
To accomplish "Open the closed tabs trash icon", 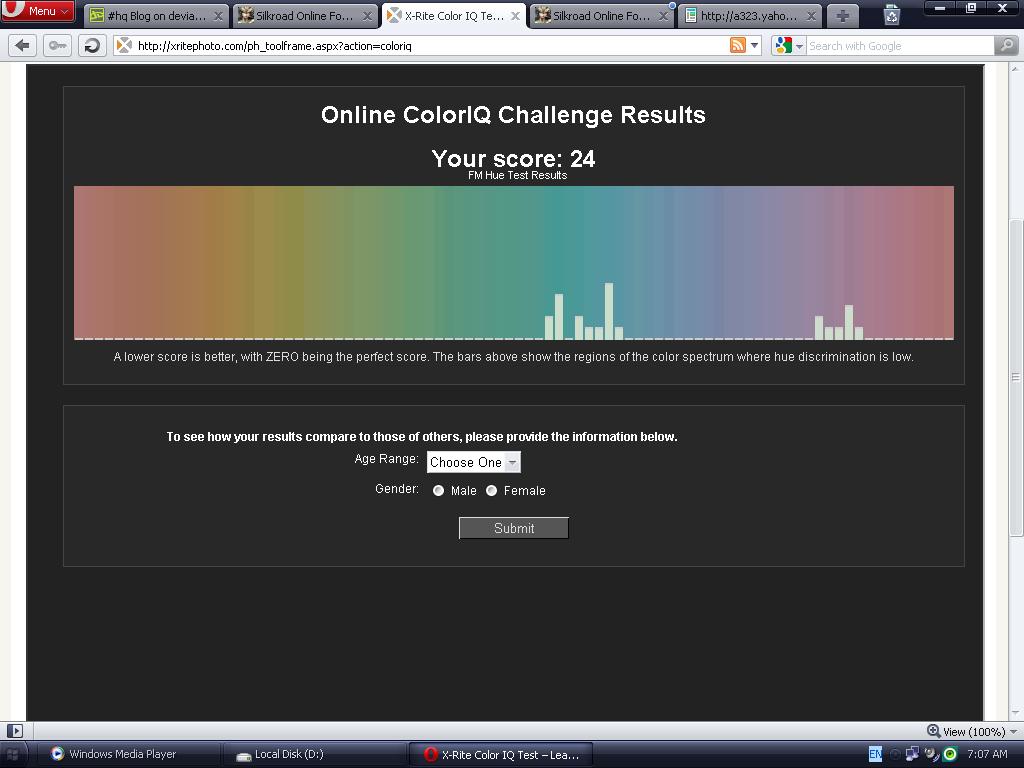I will click(892, 15).
